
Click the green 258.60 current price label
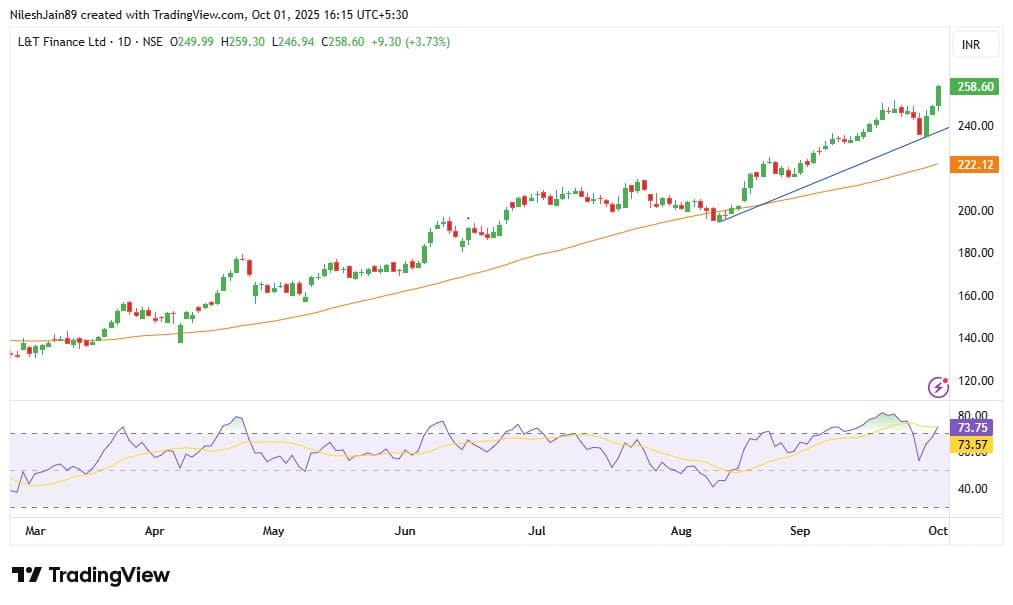coord(975,87)
